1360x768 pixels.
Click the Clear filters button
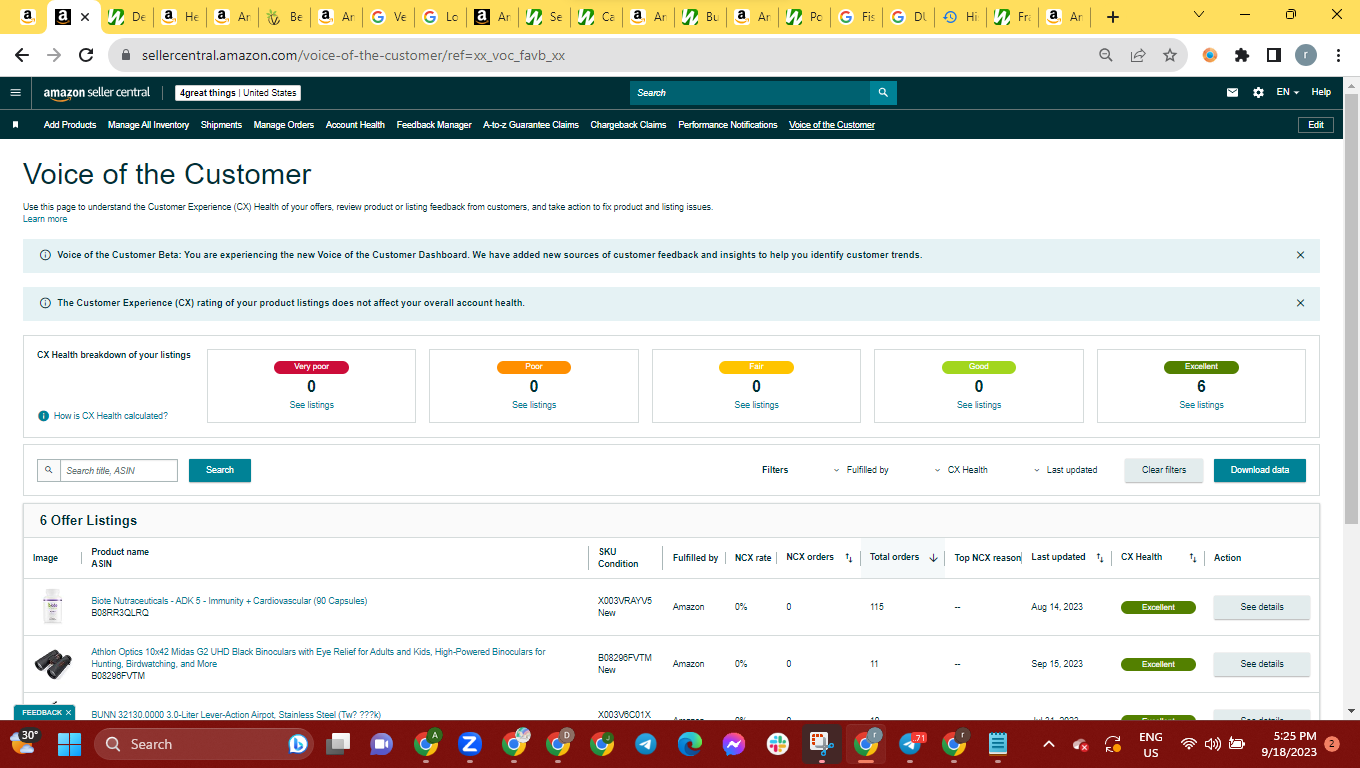pyautogui.click(x=1164, y=470)
